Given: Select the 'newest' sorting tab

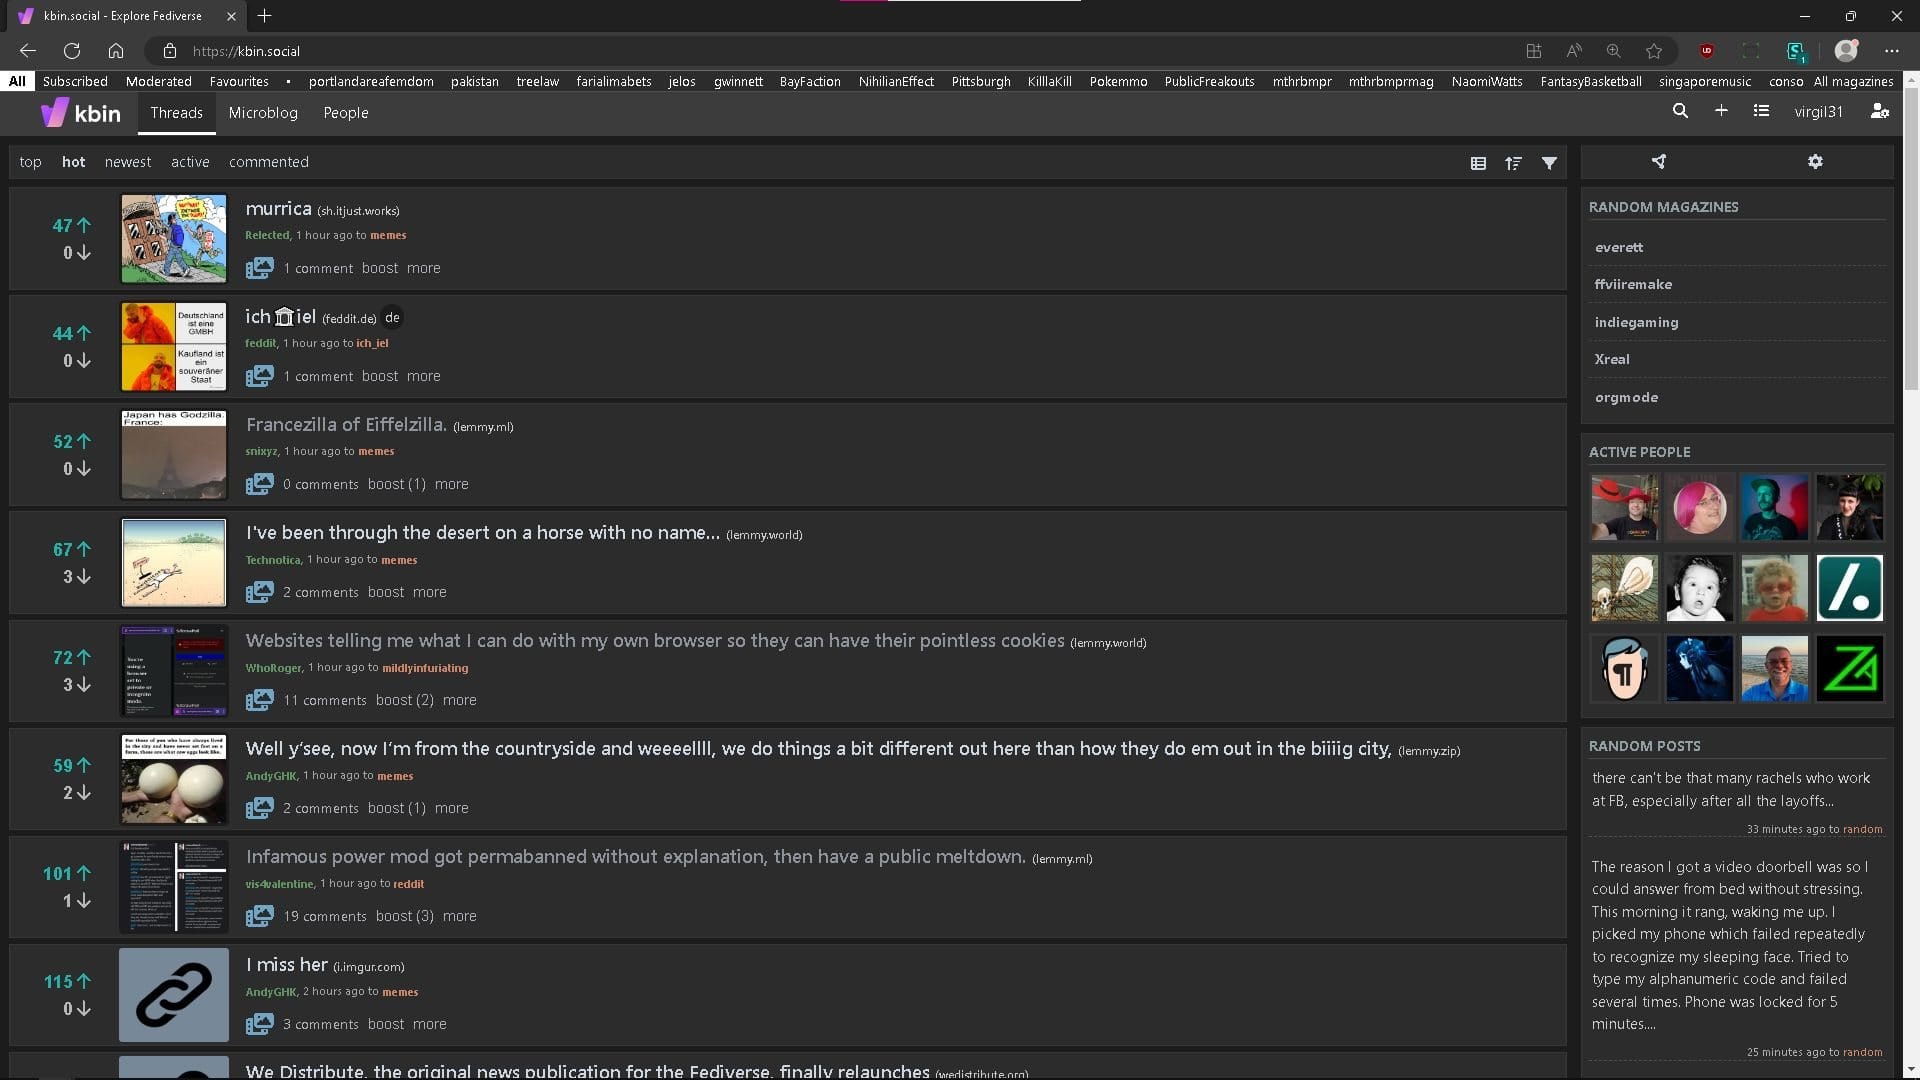Looking at the screenshot, I should tap(128, 161).
